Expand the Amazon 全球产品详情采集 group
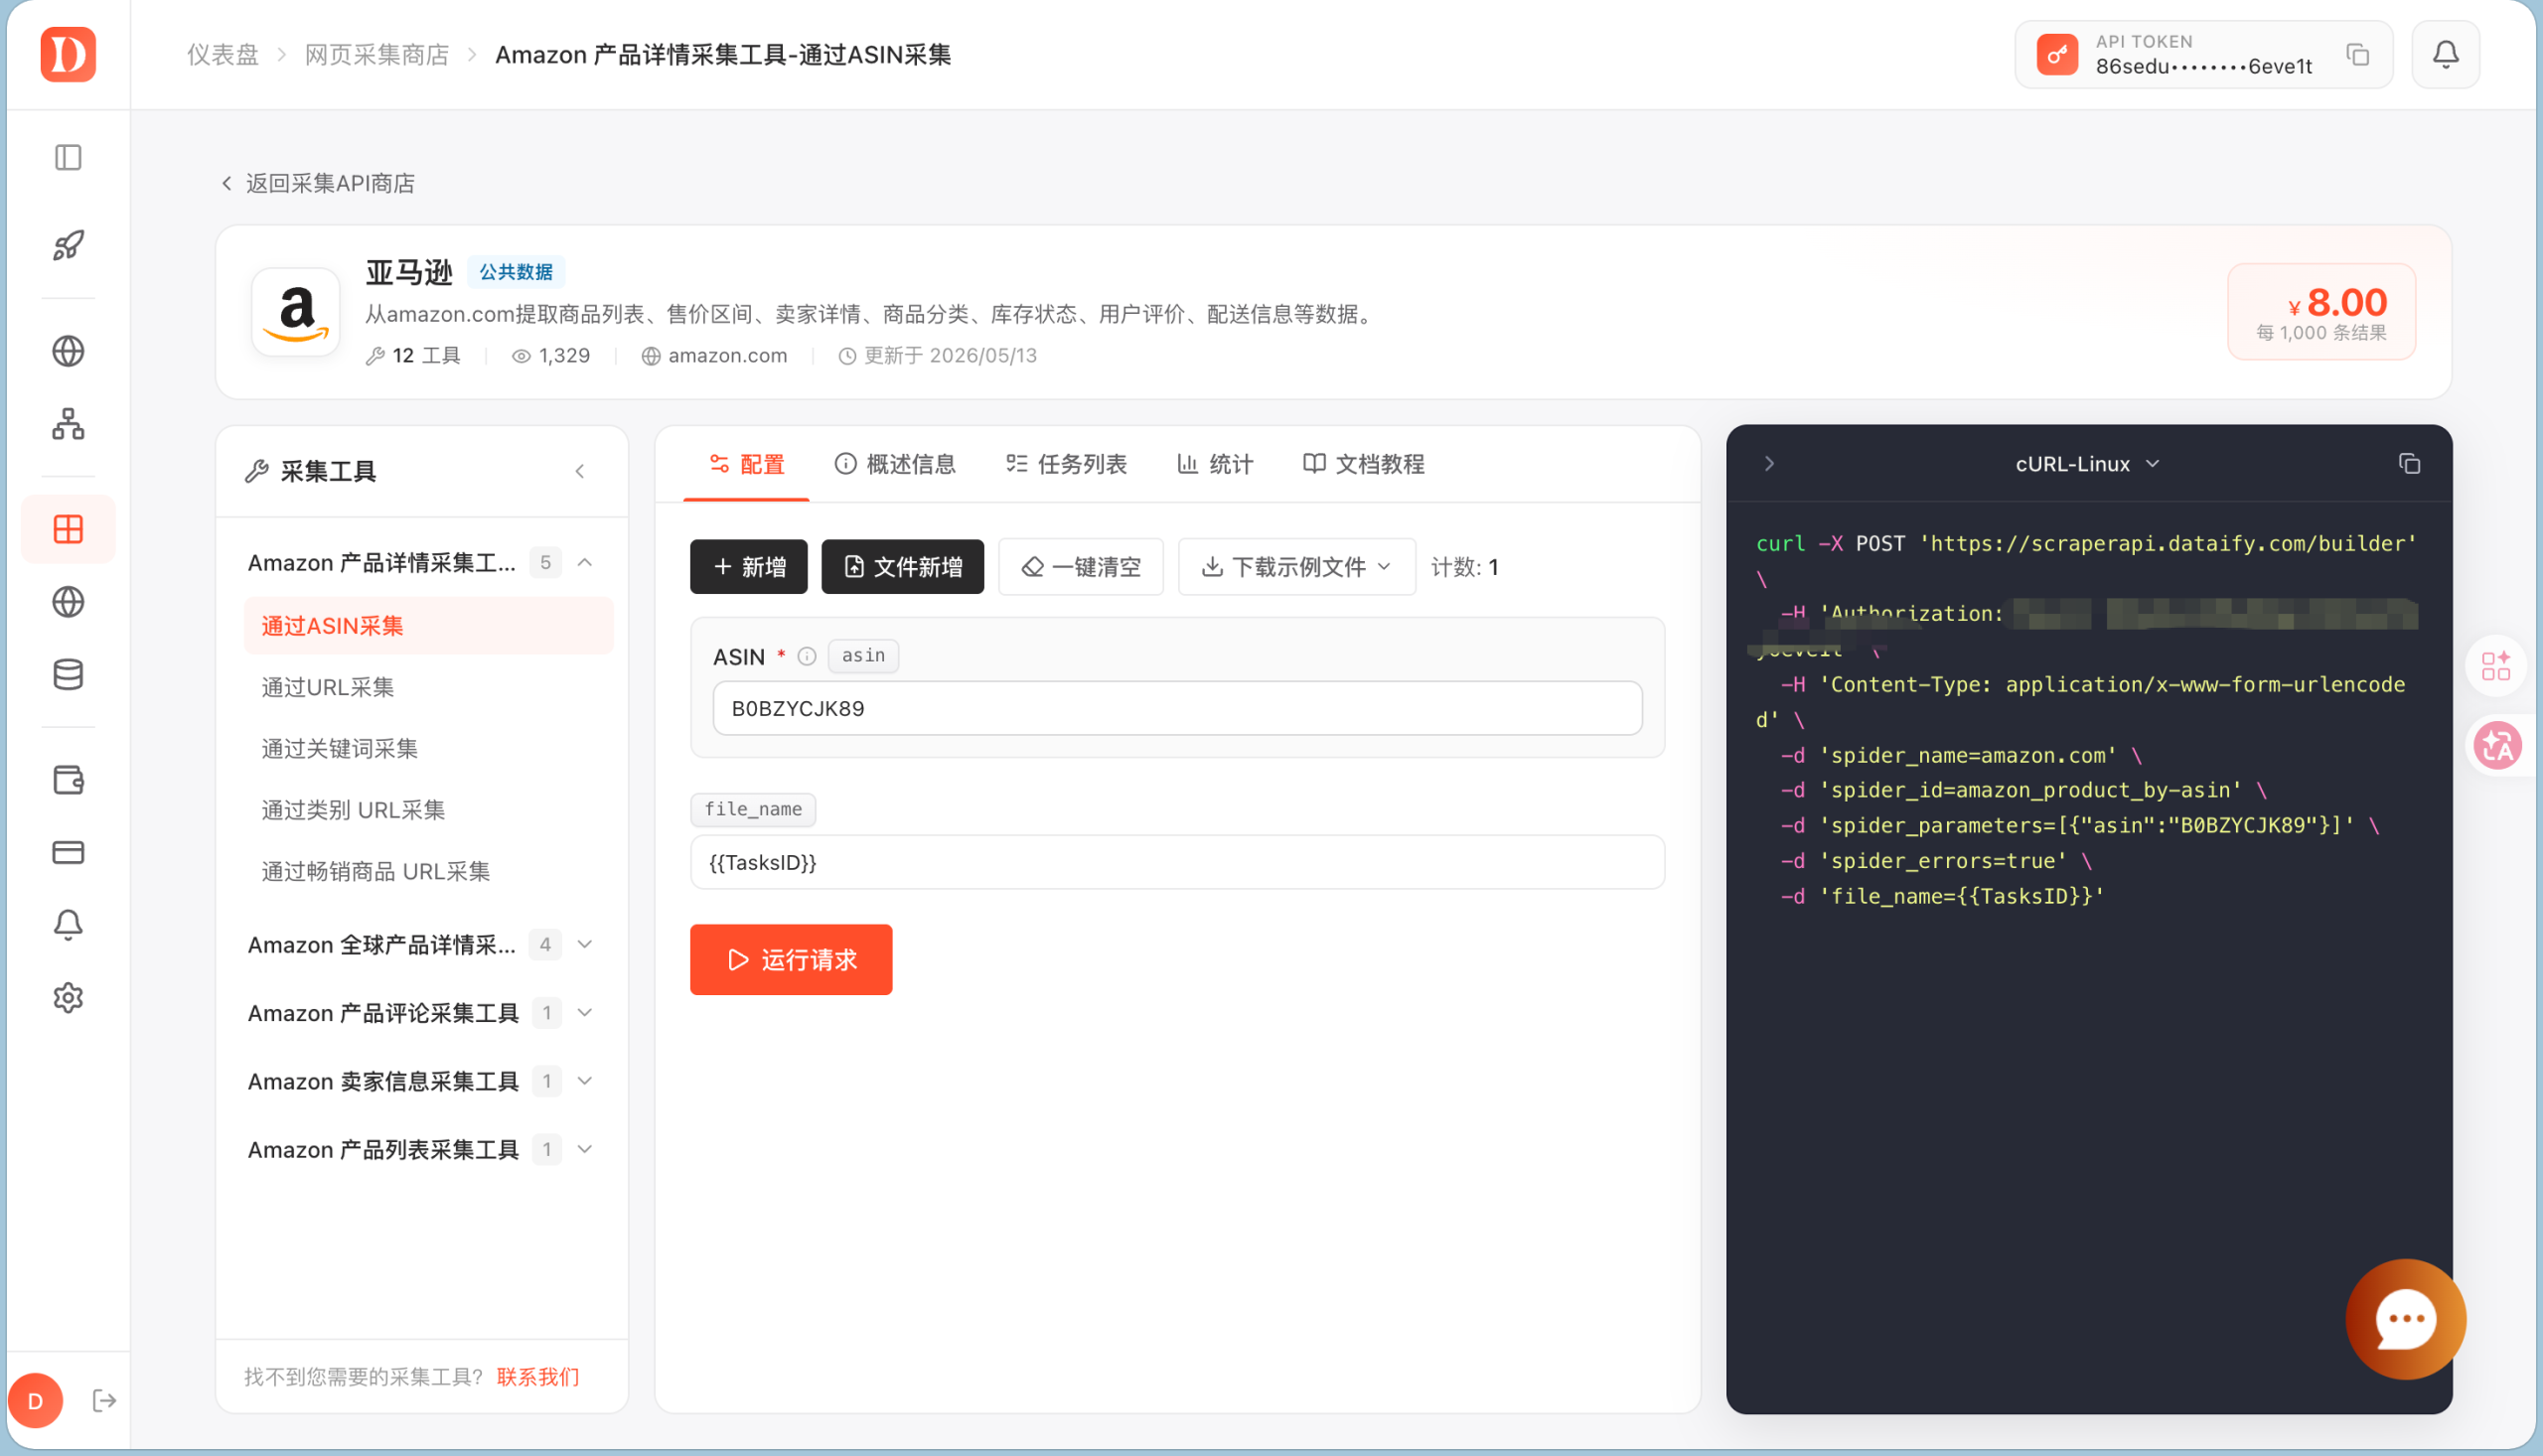Screen dimensions: 2543x1456 click(585, 945)
